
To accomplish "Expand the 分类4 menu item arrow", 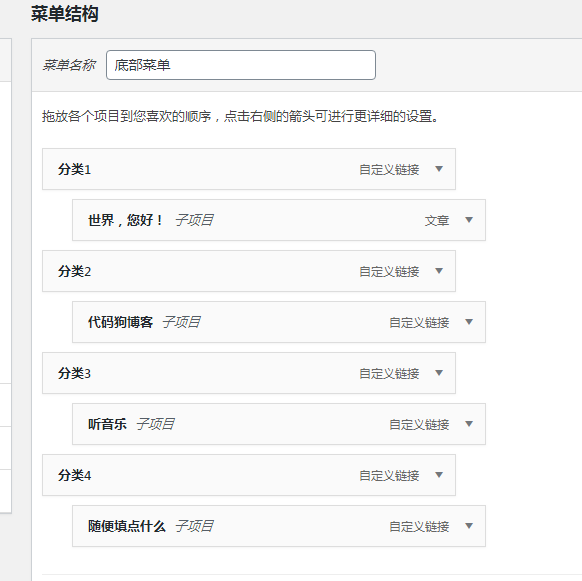I will (439, 475).
